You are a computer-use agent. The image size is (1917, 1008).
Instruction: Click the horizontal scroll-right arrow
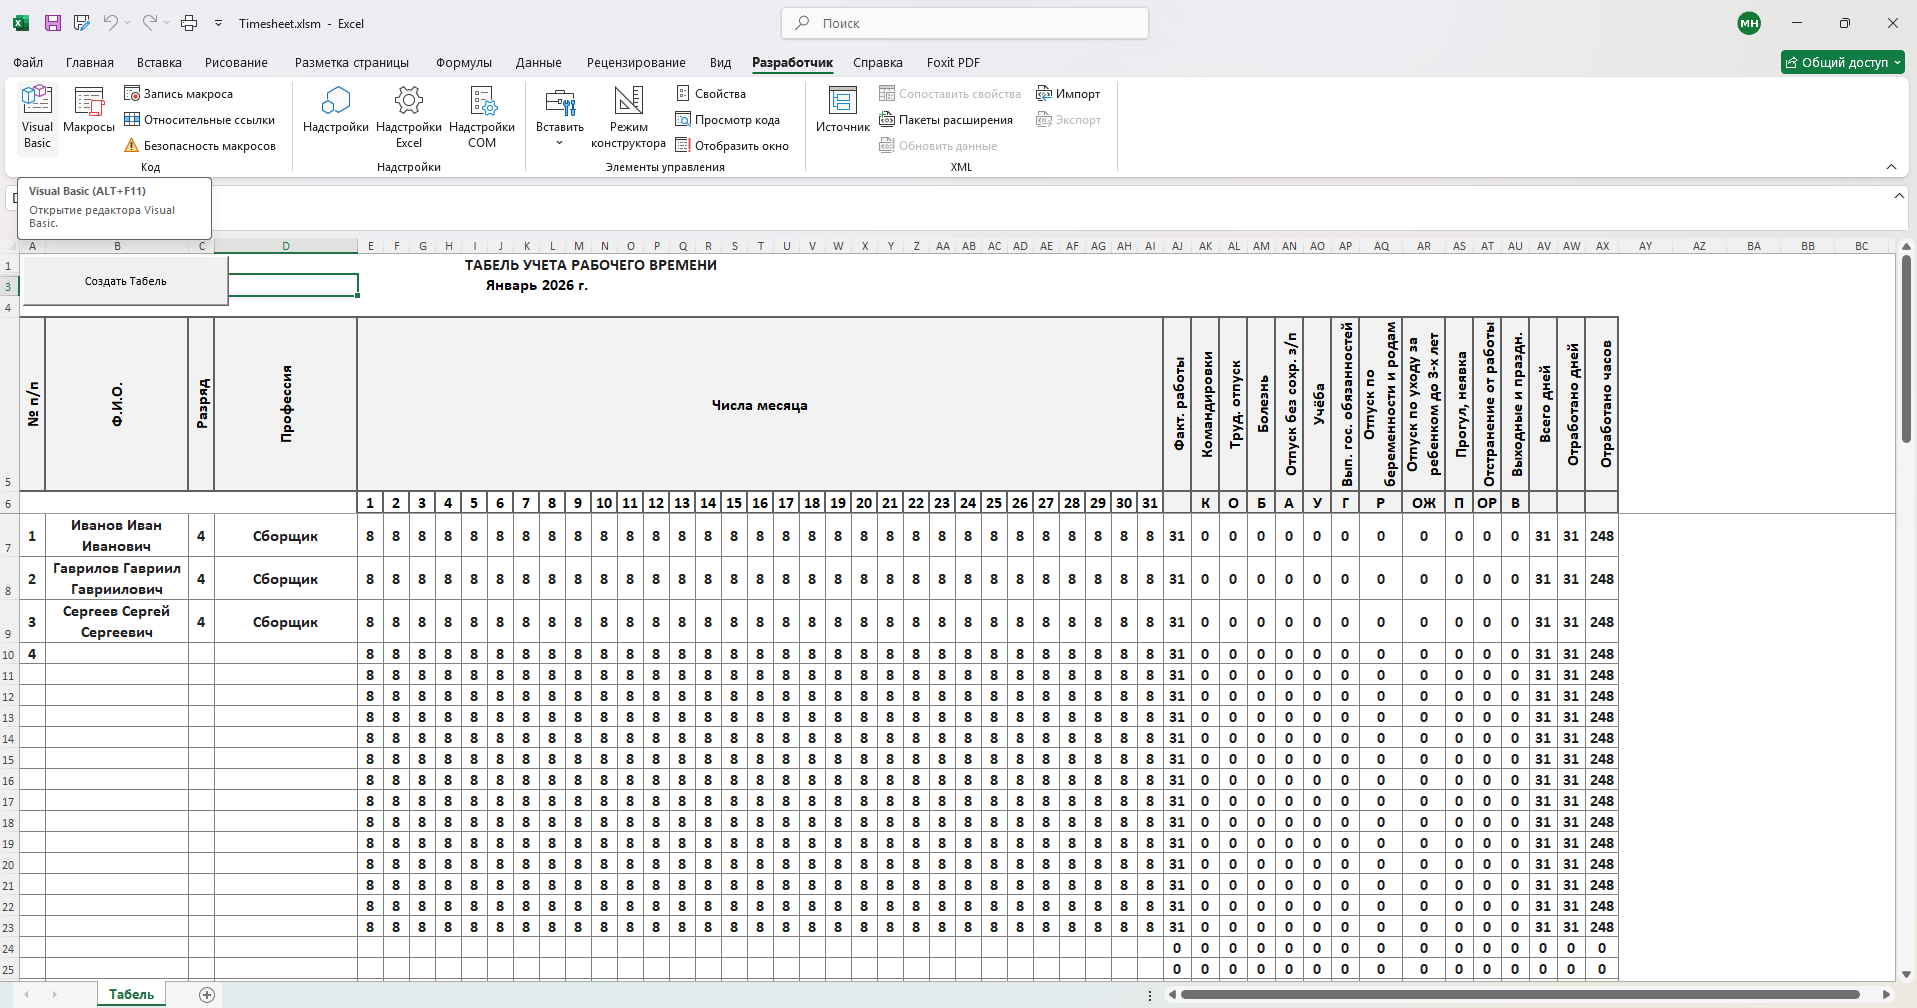(x=1886, y=994)
